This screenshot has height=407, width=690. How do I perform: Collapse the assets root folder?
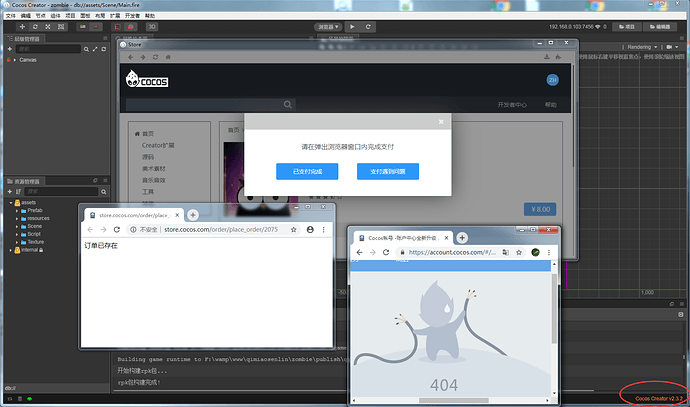(11, 203)
